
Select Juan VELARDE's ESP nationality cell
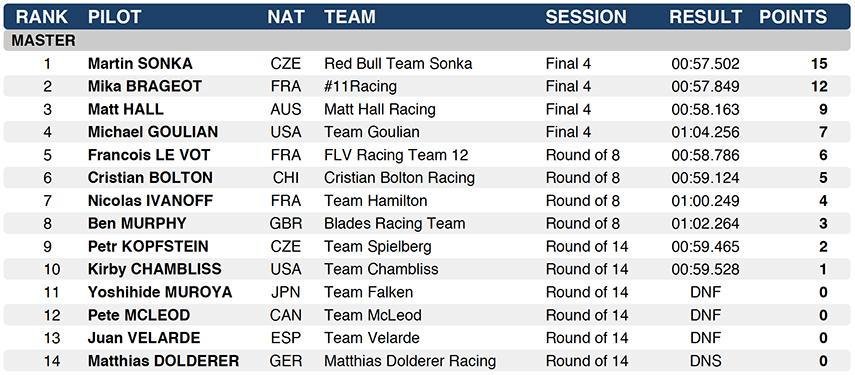tap(286, 338)
